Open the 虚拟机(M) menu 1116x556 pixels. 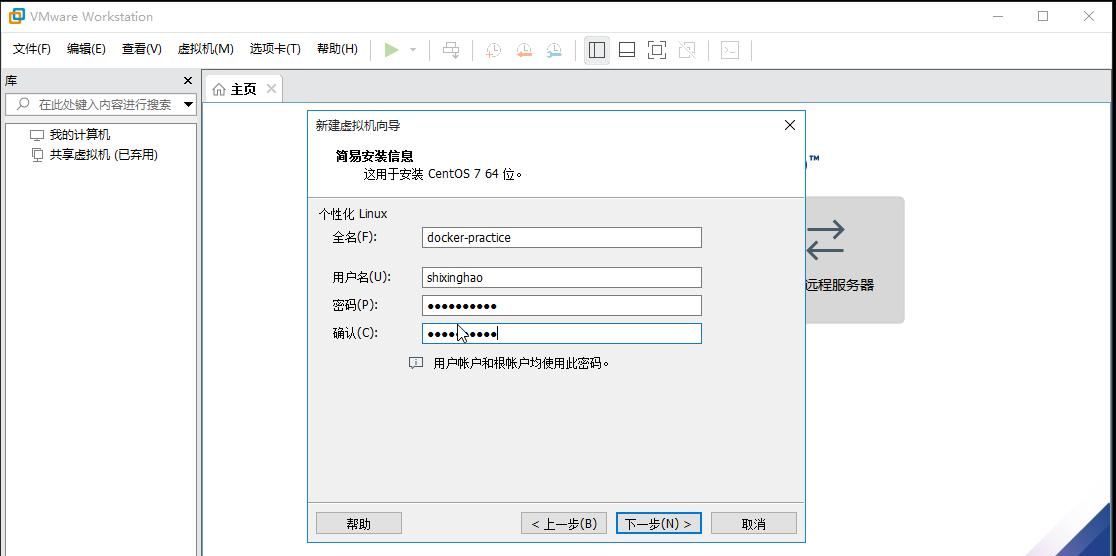pos(206,49)
